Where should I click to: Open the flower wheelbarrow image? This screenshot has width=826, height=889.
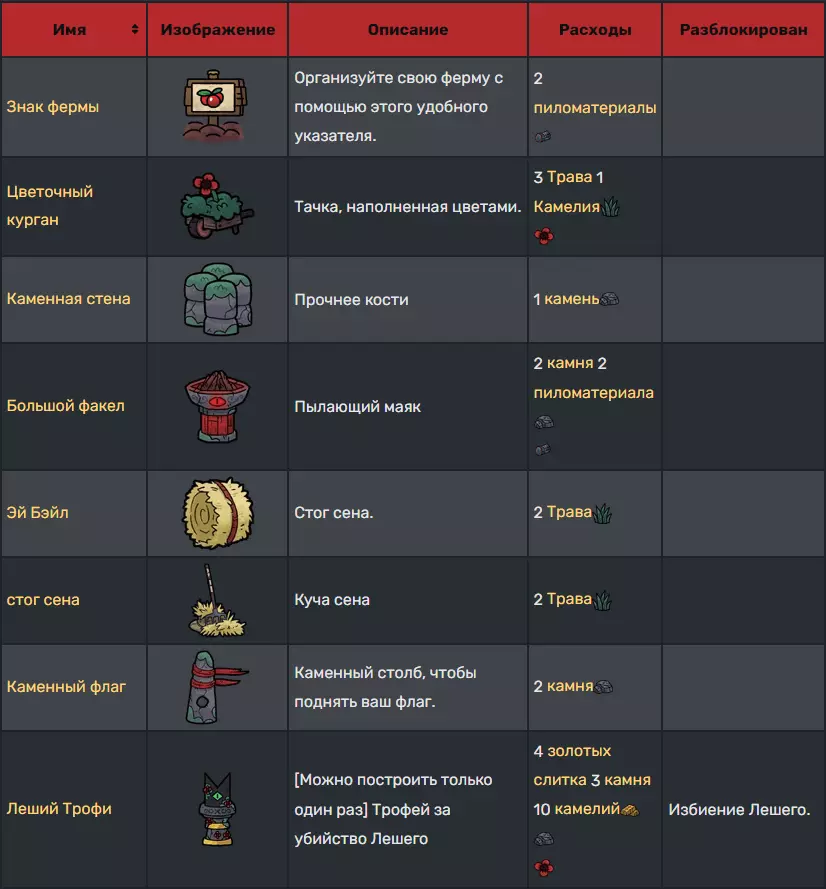point(215,204)
